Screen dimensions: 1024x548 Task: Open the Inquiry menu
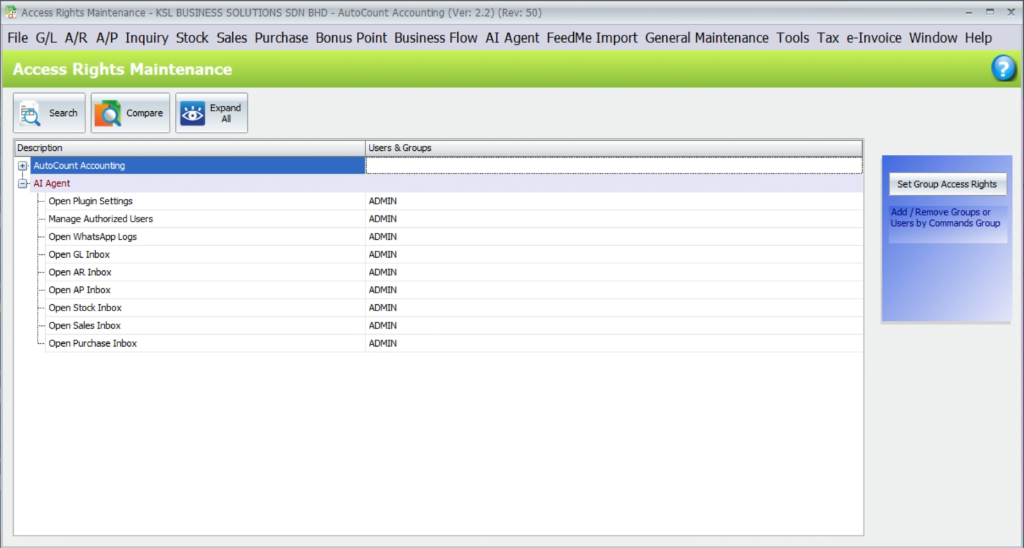pos(147,38)
